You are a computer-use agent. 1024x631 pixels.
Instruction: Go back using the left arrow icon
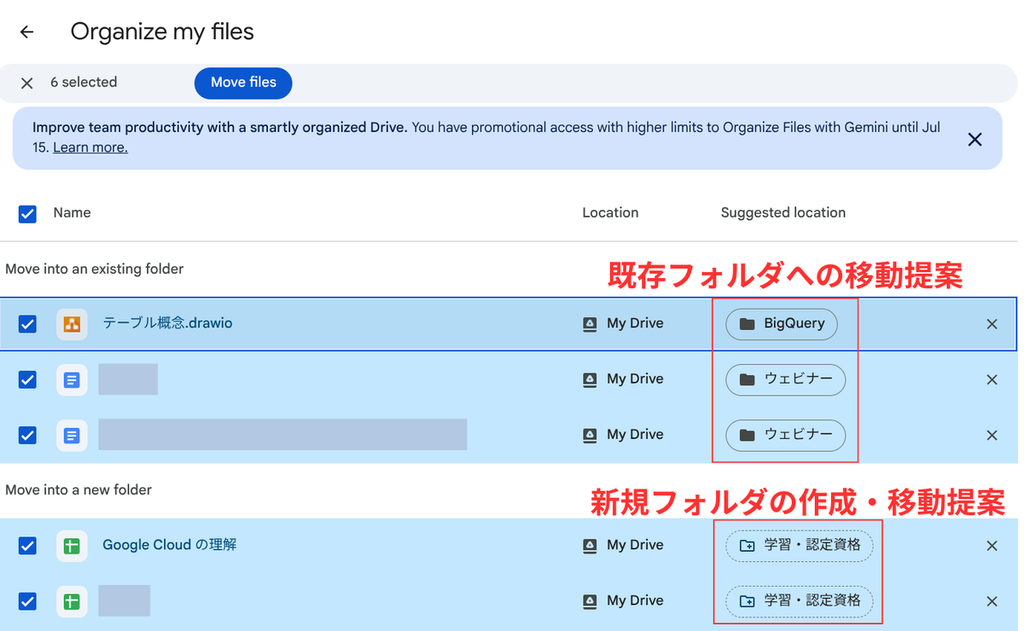[27, 31]
